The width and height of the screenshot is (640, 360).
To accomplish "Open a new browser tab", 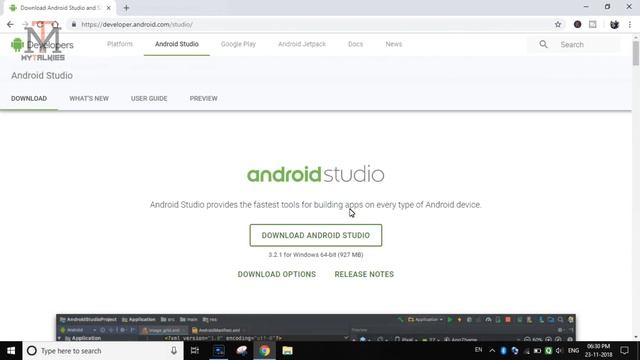I will click(126, 8).
